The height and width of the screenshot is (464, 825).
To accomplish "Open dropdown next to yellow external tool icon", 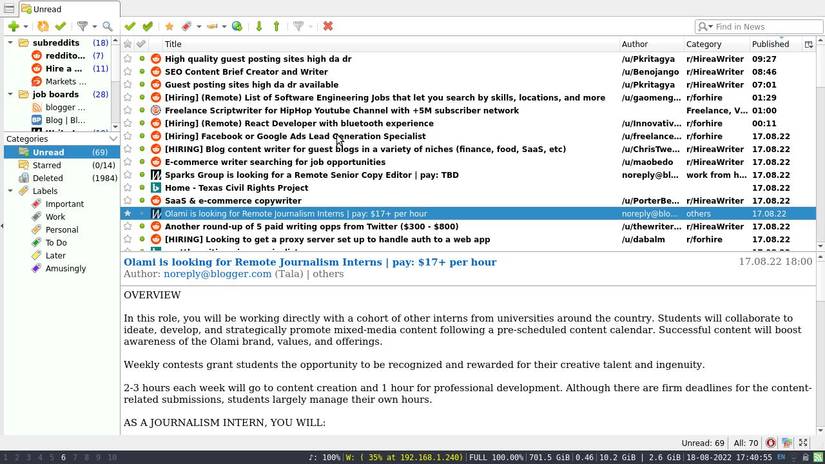I will (x=224, y=27).
